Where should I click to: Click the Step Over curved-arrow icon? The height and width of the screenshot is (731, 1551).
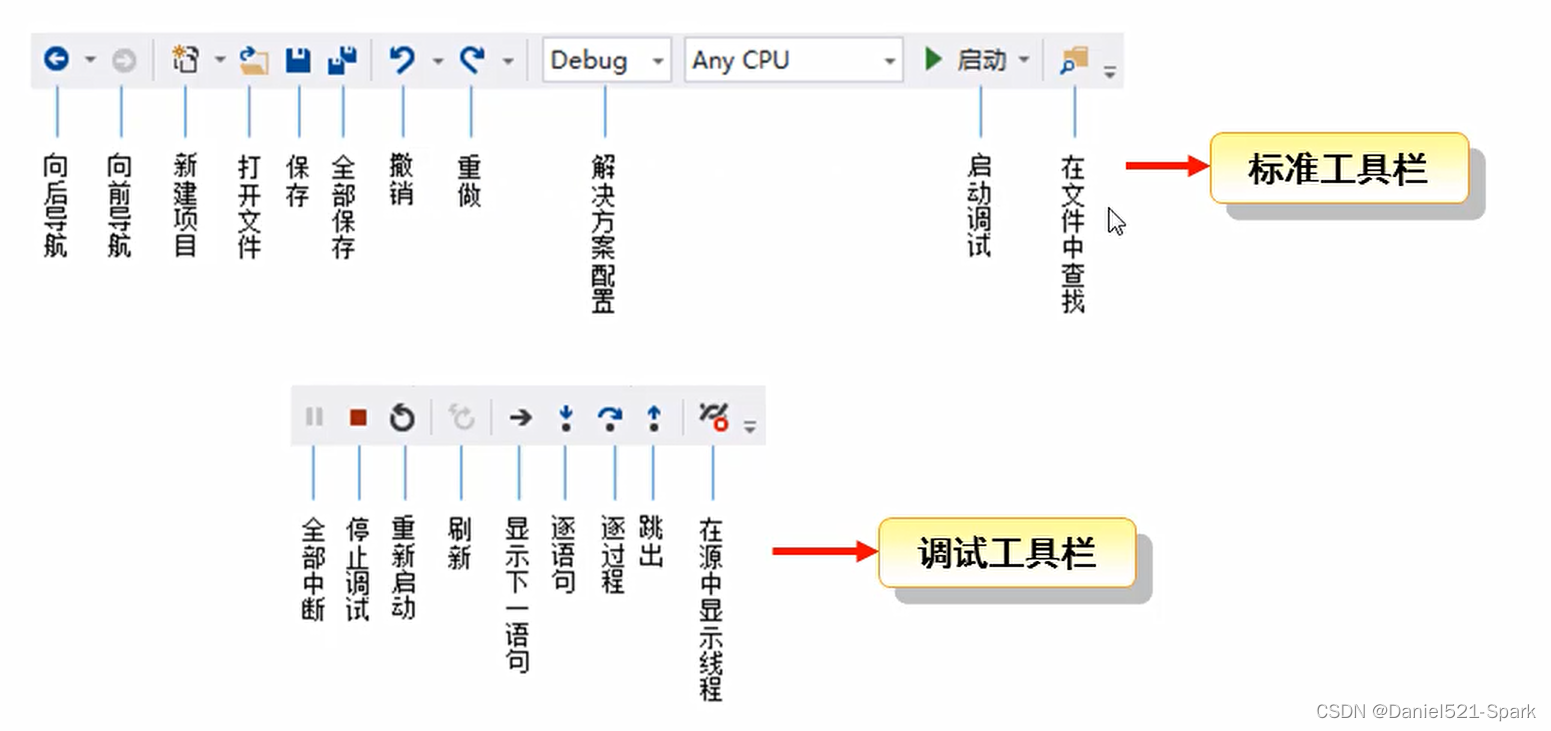pos(609,418)
